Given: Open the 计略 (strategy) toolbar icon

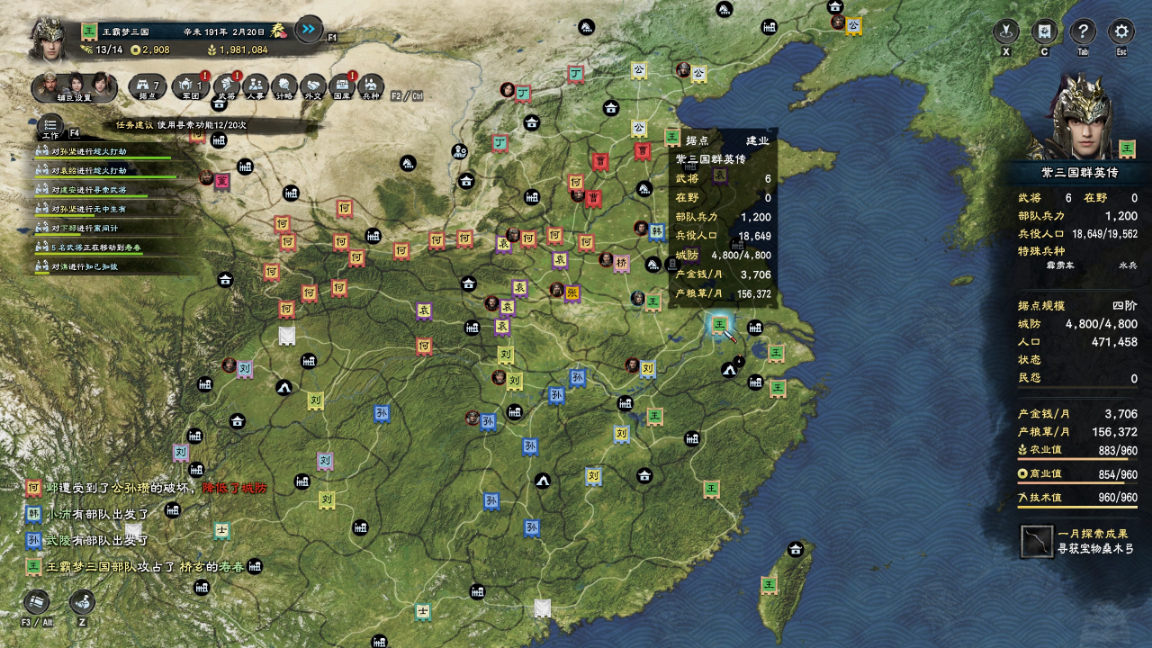Looking at the screenshot, I should coord(283,84).
